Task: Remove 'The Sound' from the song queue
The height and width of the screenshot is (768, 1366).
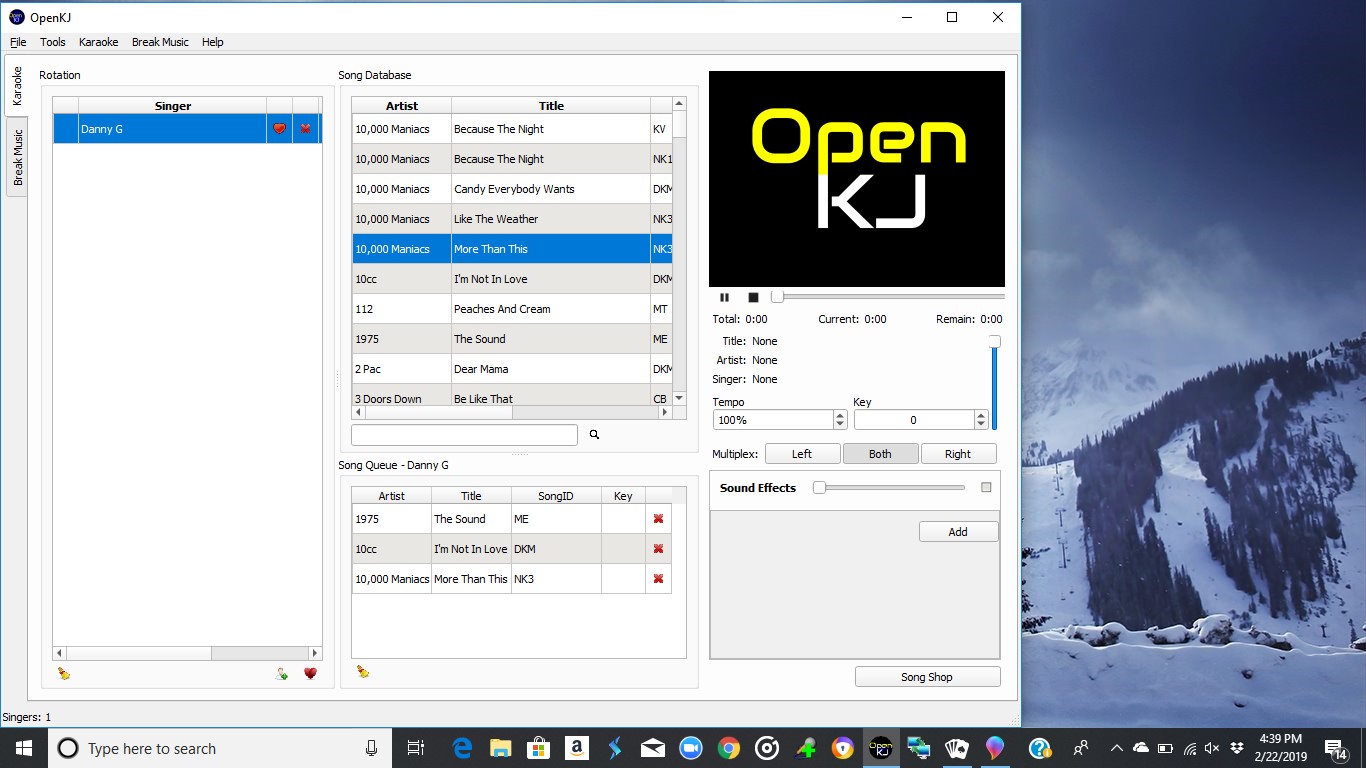Action: (658, 519)
